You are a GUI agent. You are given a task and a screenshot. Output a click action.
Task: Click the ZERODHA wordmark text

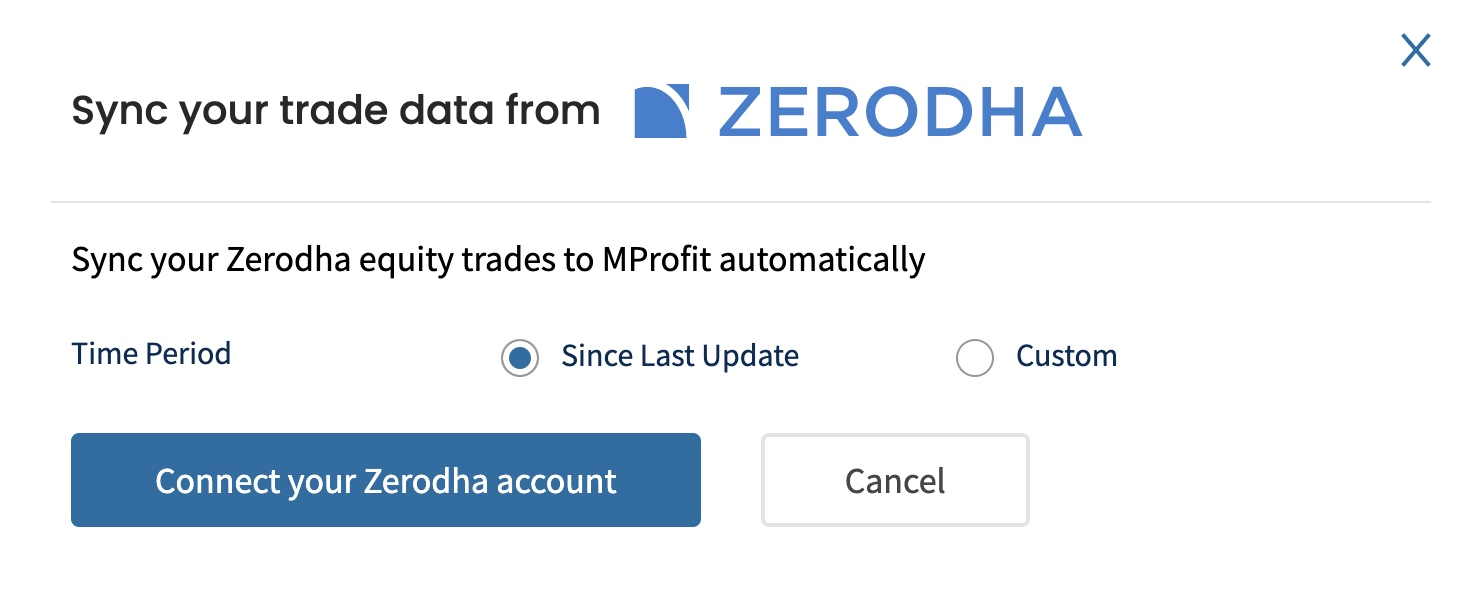tap(900, 111)
